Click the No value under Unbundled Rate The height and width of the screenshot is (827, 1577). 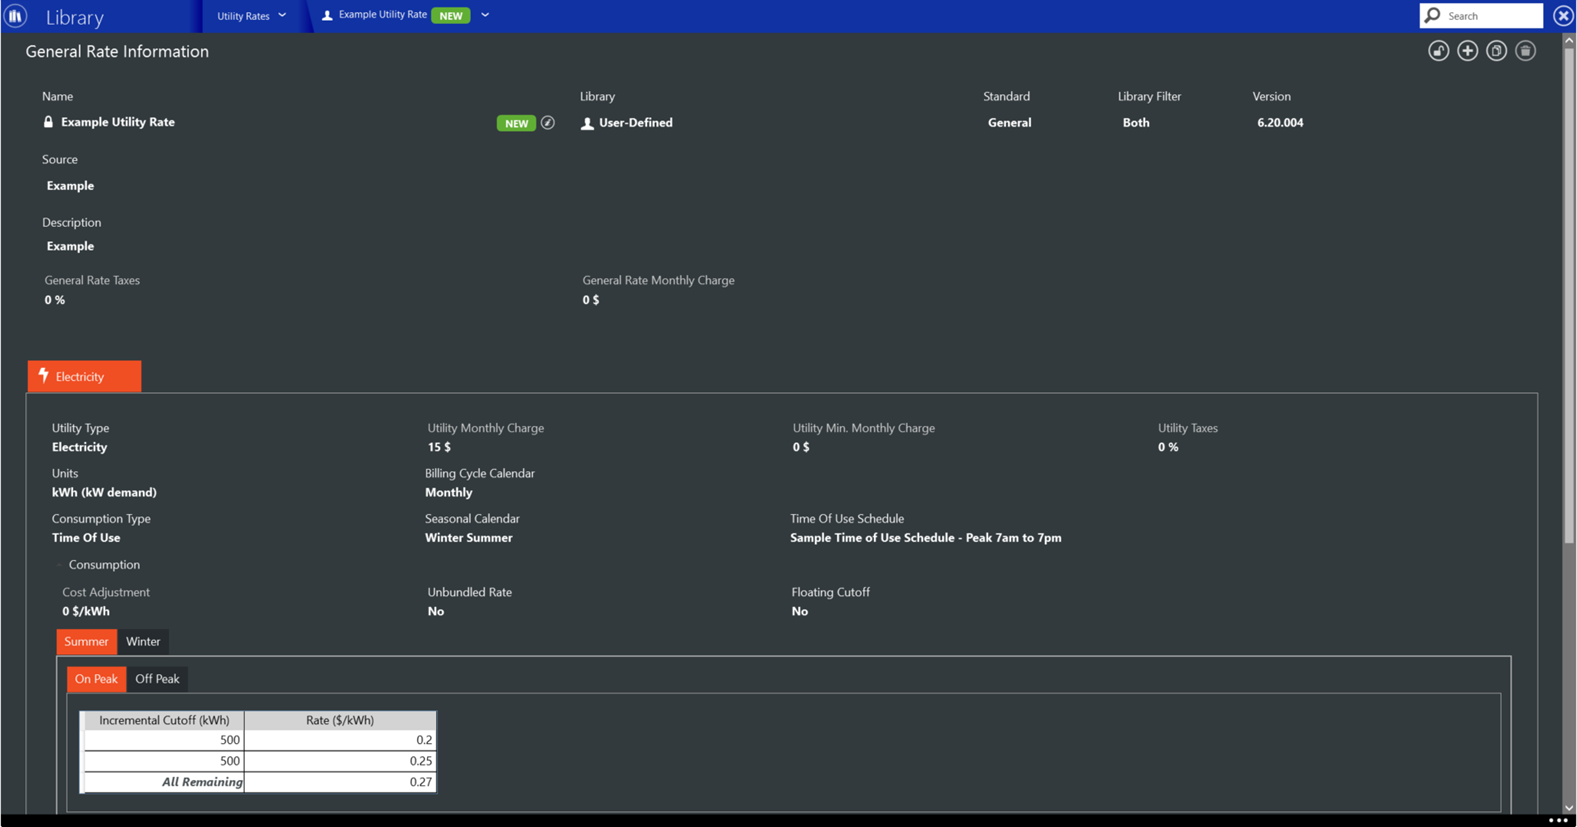pos(436,611)
